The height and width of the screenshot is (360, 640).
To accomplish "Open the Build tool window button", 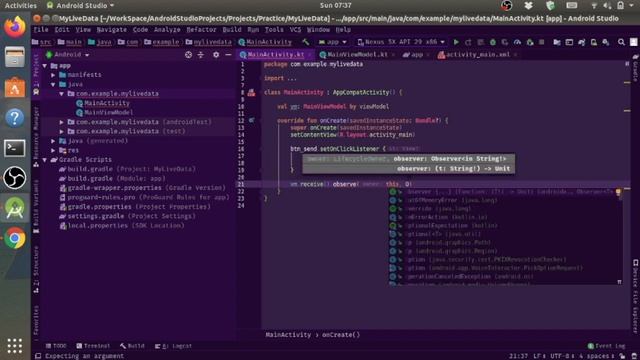I will [x=132, y=346].
